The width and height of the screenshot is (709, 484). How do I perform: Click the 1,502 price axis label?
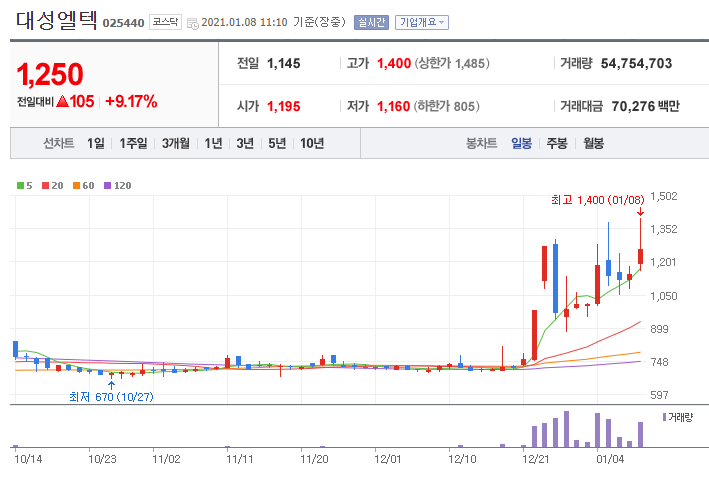pos(664,196)
